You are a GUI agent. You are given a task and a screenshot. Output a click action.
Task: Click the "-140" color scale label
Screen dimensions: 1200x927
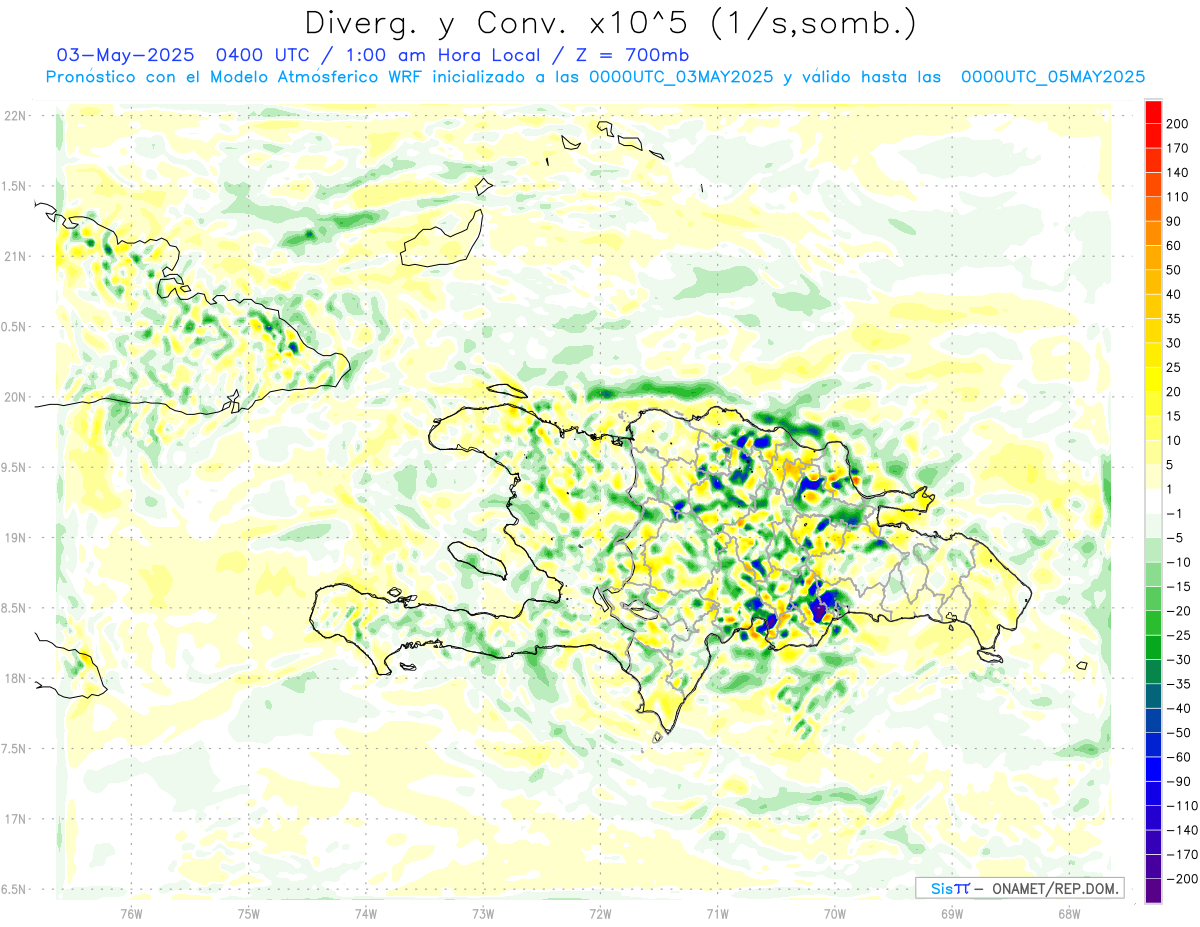coord(1180,830)
